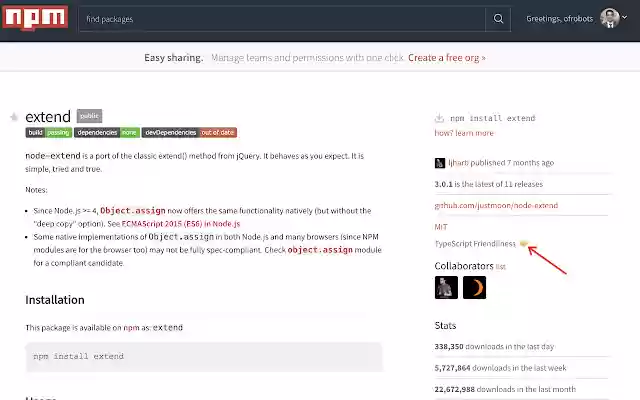Screen dimensions: 640x400
Task: Open ljharb publisher avatar
Action: point(440,163)
